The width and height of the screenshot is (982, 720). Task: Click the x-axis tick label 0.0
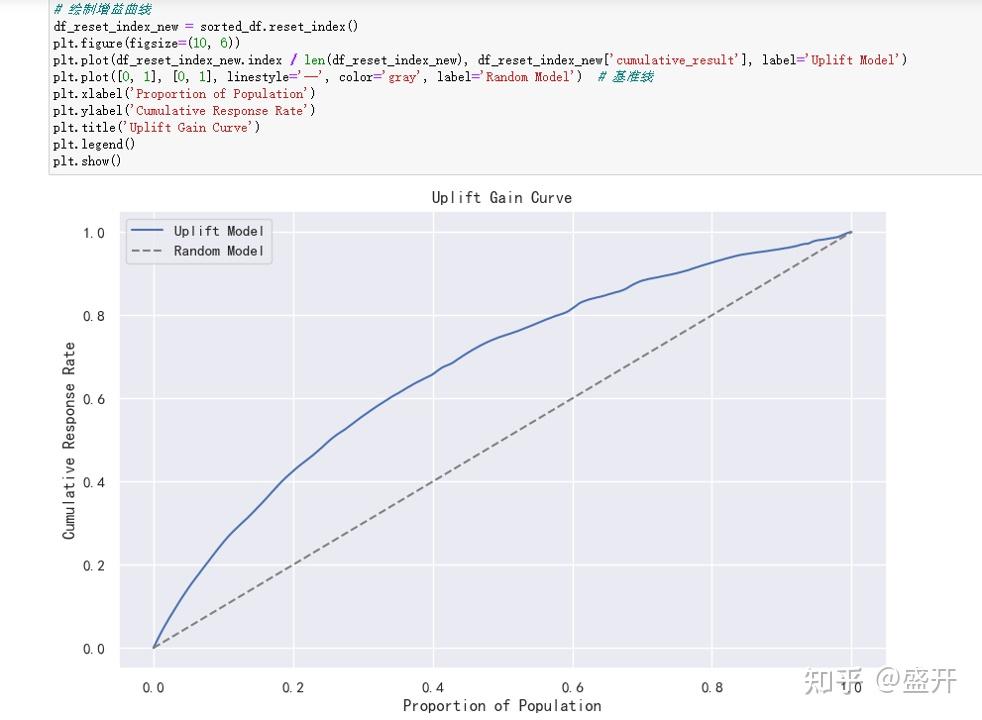pyautogui.click(x=153, y=687)
